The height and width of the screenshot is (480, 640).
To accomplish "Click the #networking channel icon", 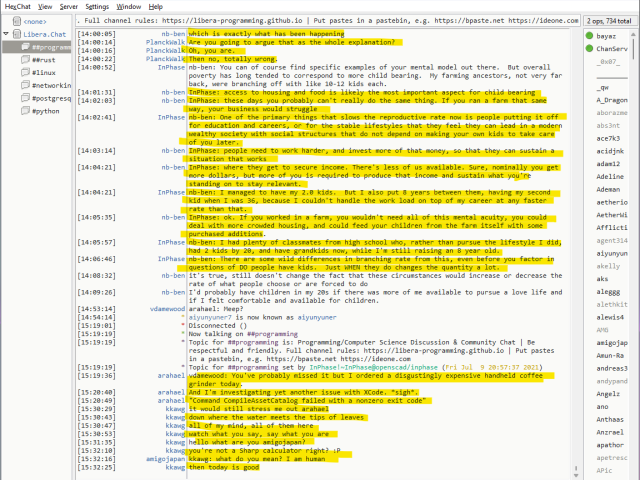I will point(25,86).
